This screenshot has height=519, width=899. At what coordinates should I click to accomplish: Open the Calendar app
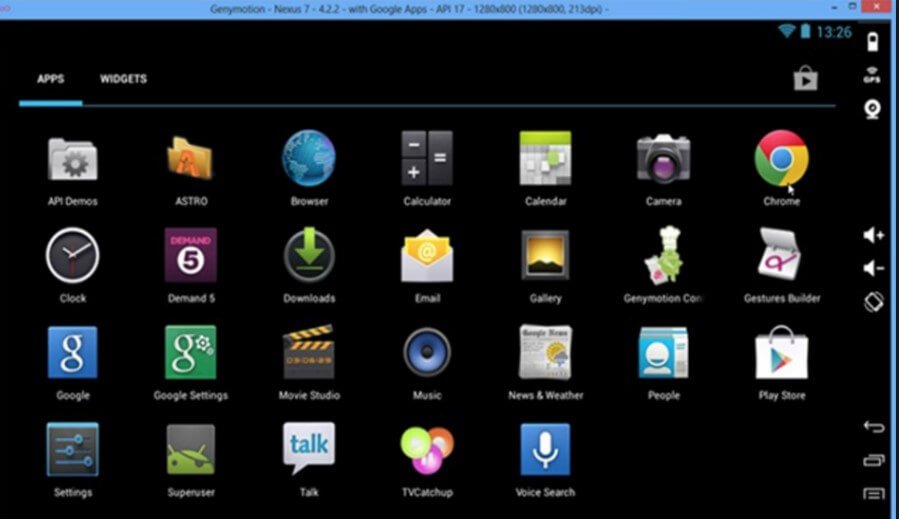click(545, 158)
